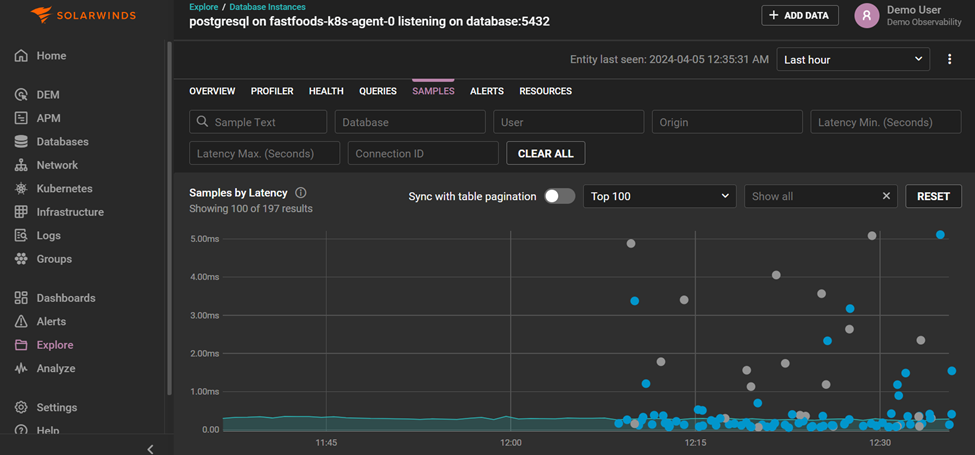Click the ADD DATA button
Viewport: 975px width, 455px height.
point(800,16)
